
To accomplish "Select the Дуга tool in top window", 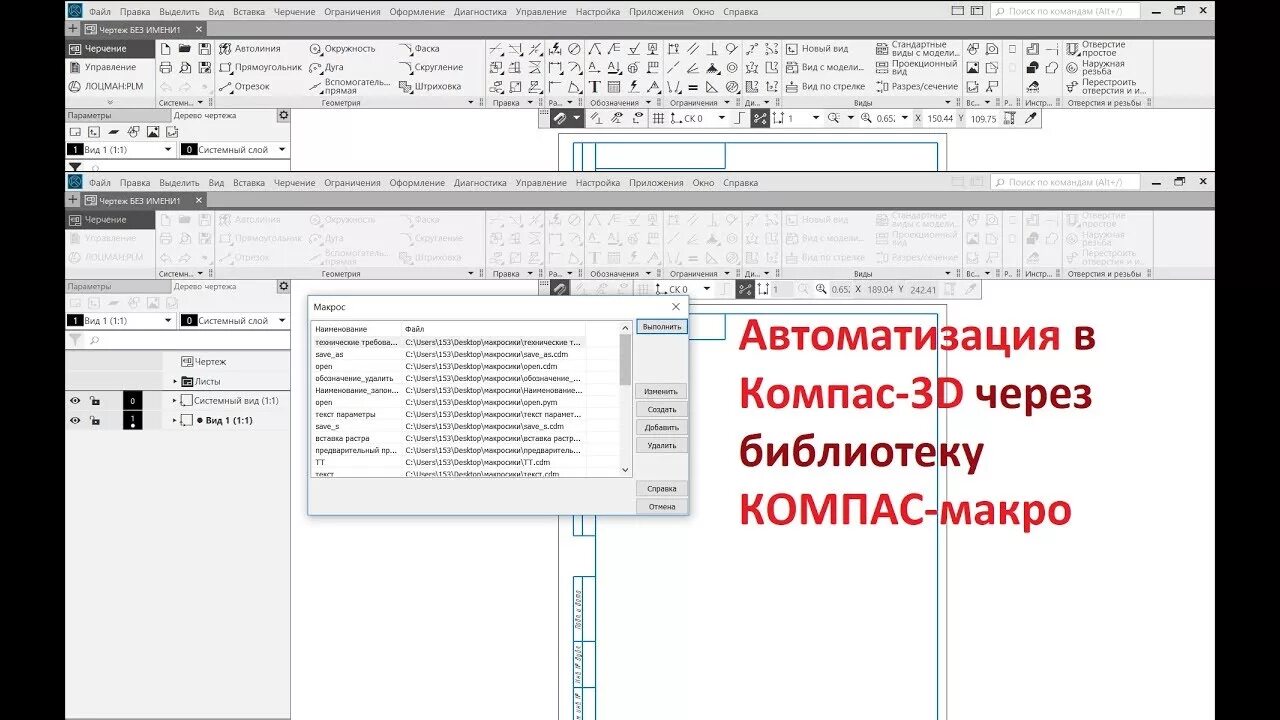I will pyautogui.click(x=327, y=68).
